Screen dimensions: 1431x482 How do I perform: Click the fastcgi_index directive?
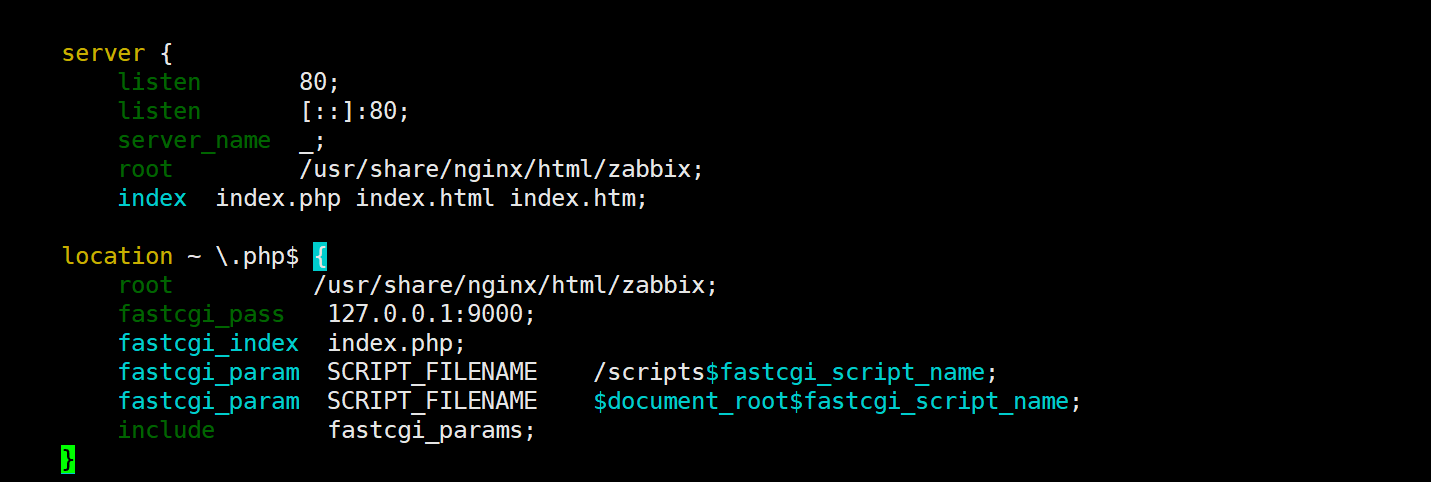pos(208,344)
